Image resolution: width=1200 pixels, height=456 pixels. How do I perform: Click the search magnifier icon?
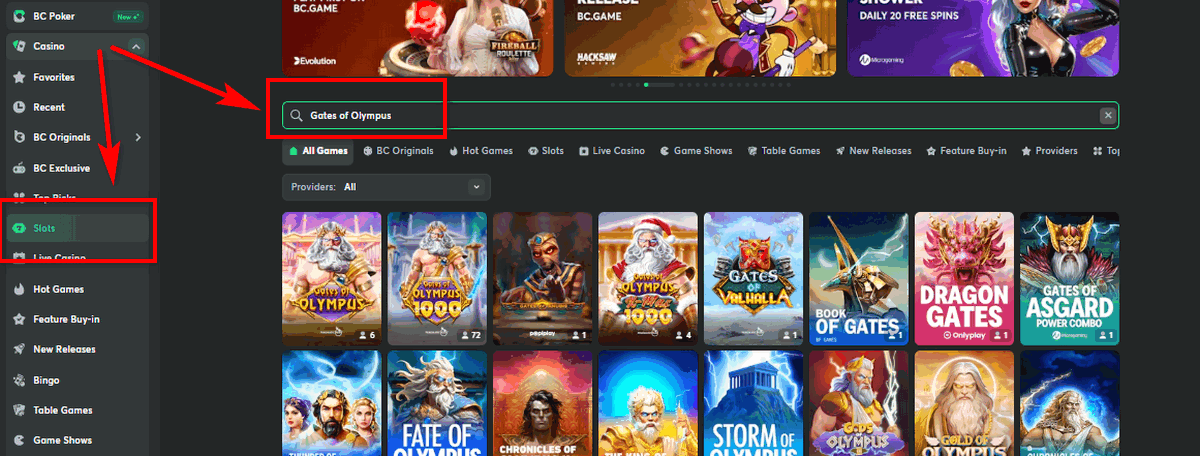296,116
